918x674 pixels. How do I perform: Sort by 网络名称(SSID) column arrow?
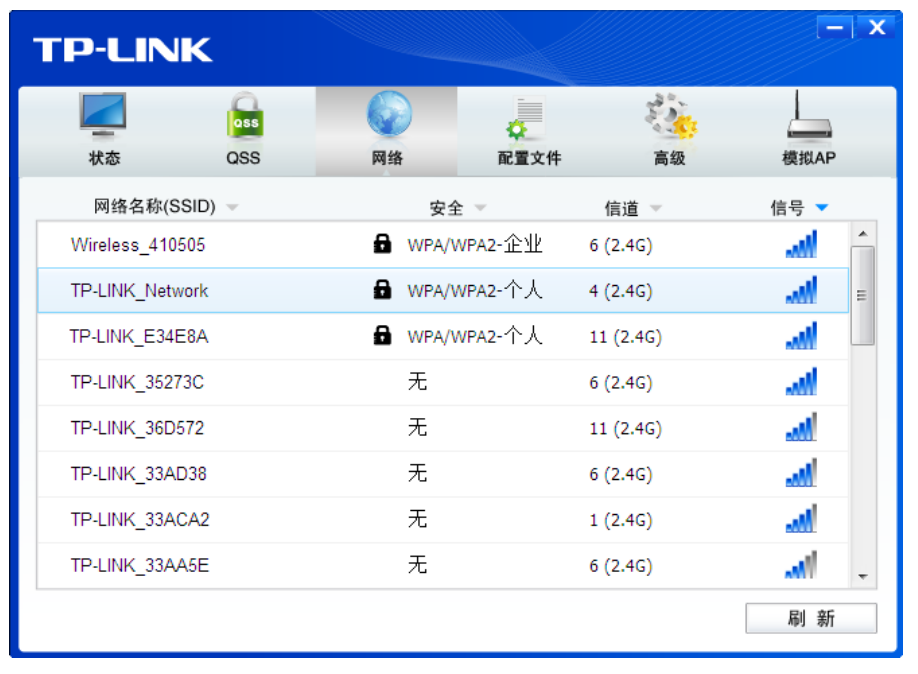233,208
